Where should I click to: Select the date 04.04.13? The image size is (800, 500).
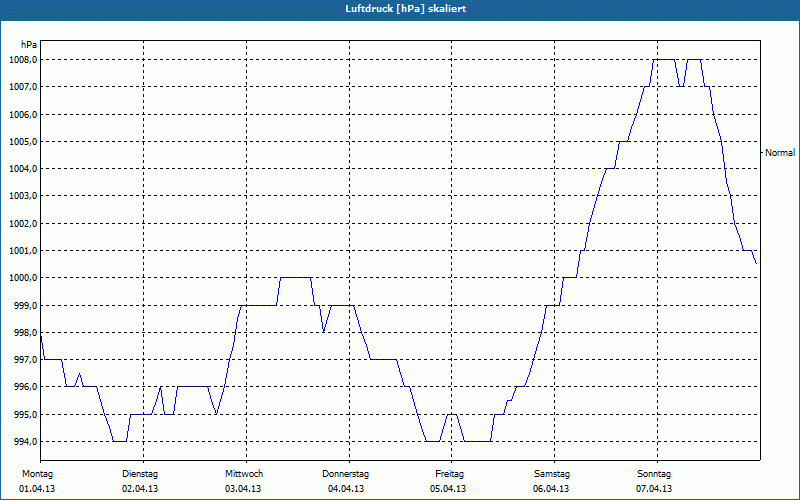pos(346,489)
